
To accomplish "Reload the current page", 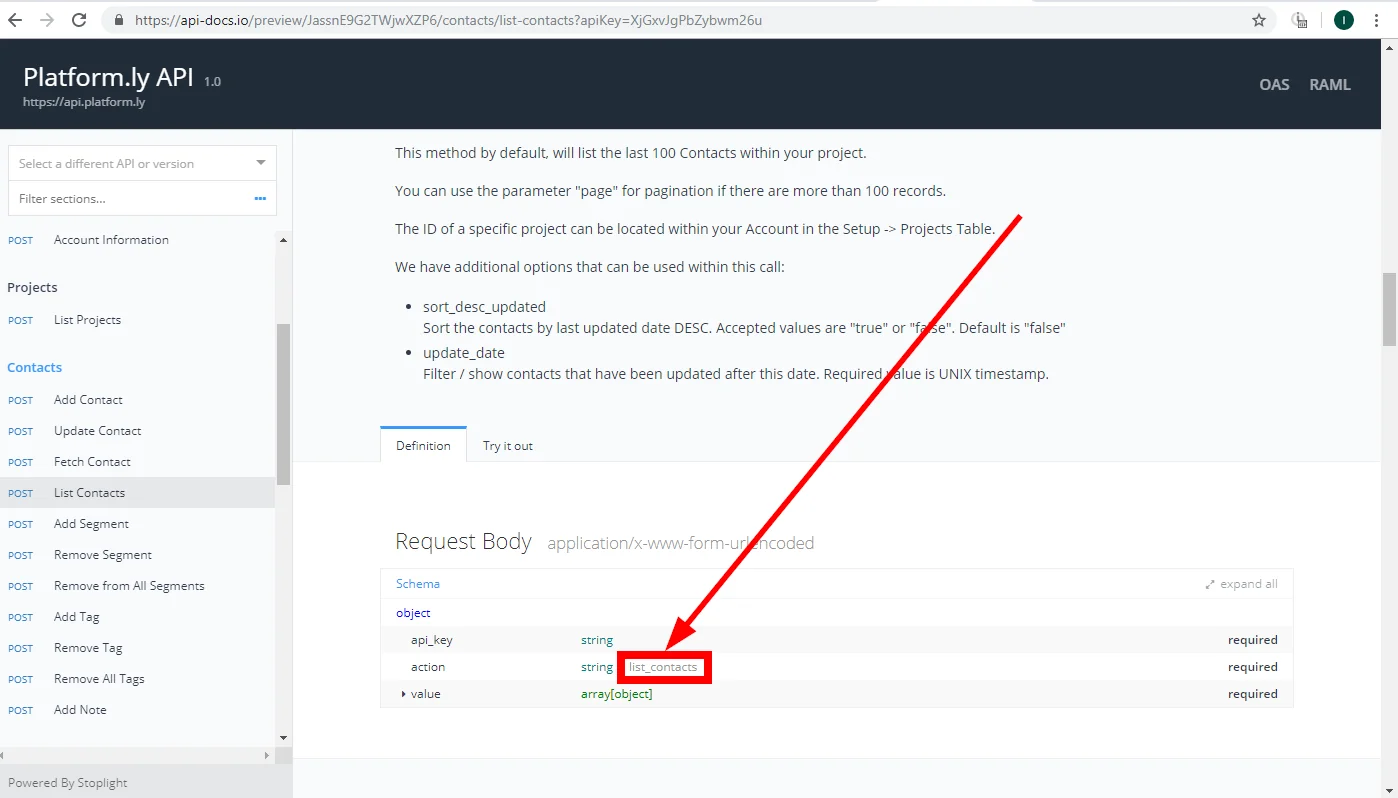I will tap(79, 20).
